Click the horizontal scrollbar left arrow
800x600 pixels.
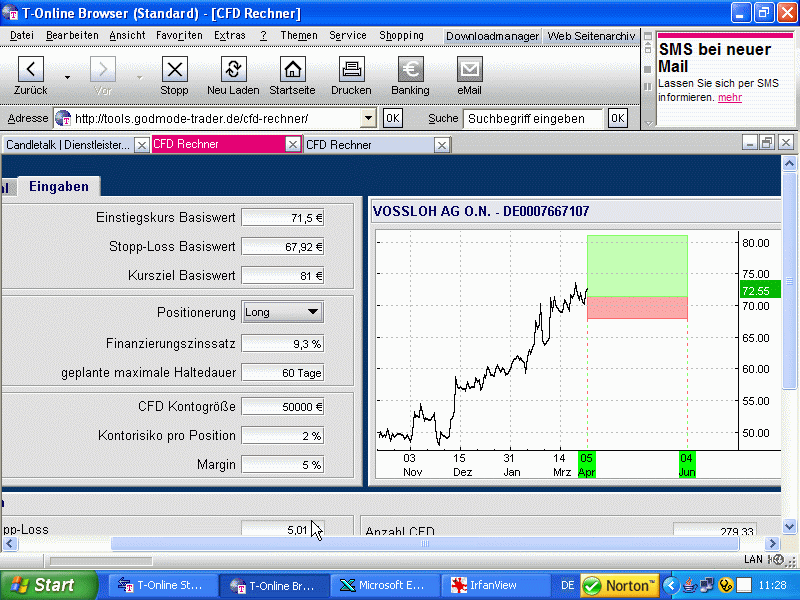[x=10, y=544]
